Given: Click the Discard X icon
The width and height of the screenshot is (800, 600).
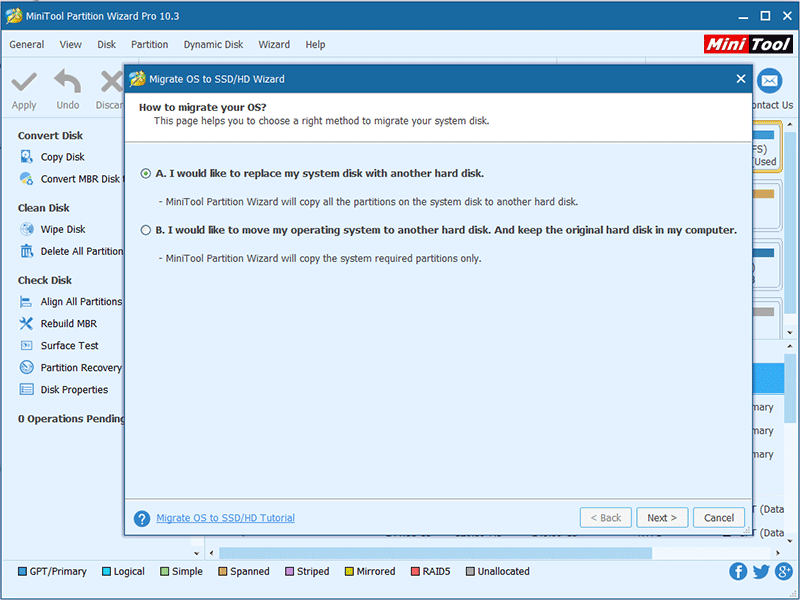Looking at the screenshot, I should tap(111, 82).
